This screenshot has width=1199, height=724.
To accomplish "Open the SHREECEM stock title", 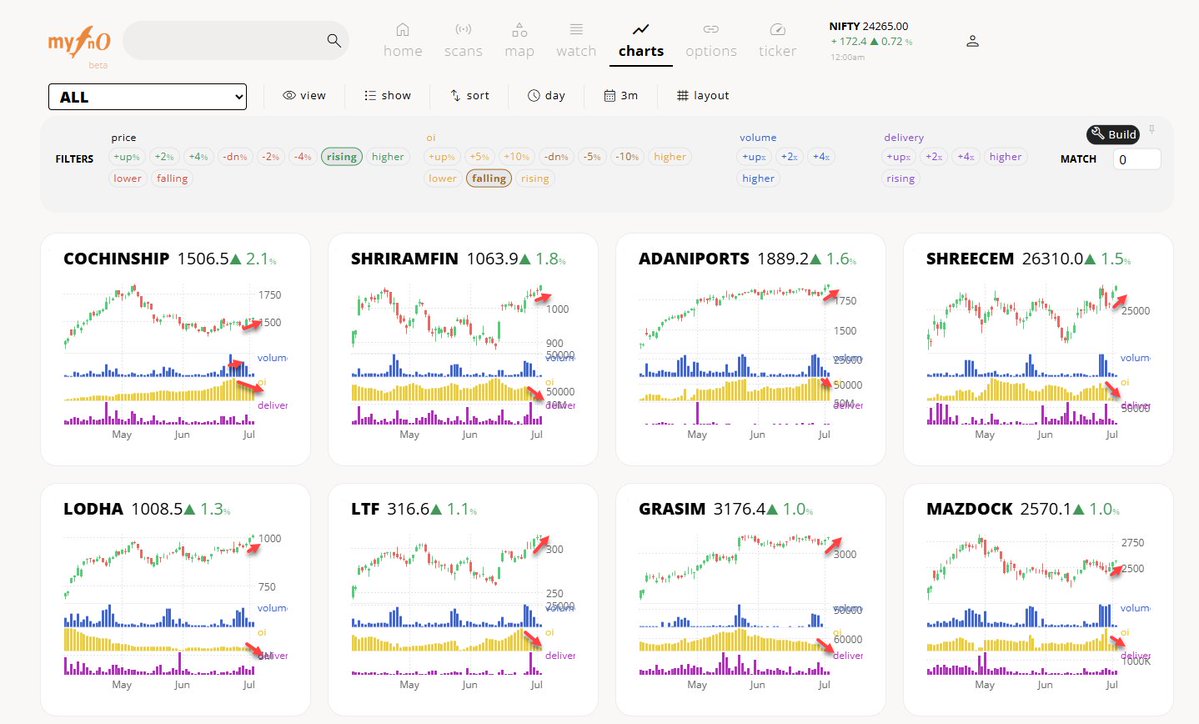I will pos(970,259).
